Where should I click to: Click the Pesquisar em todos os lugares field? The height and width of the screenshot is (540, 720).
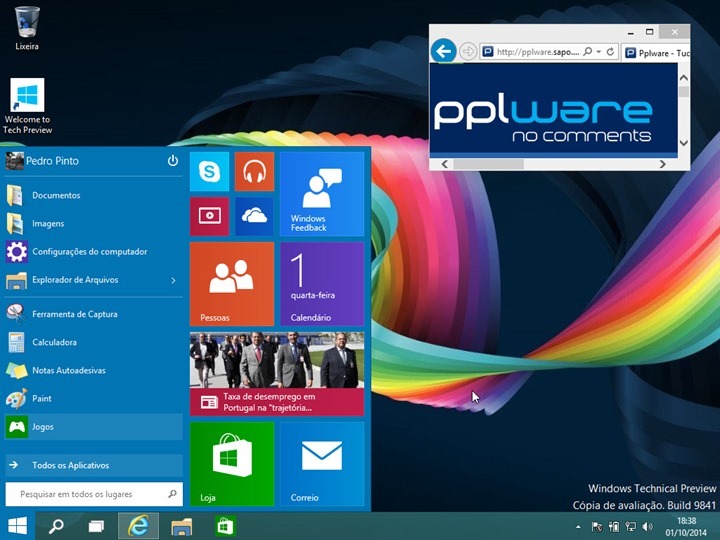tap(94, 494)
